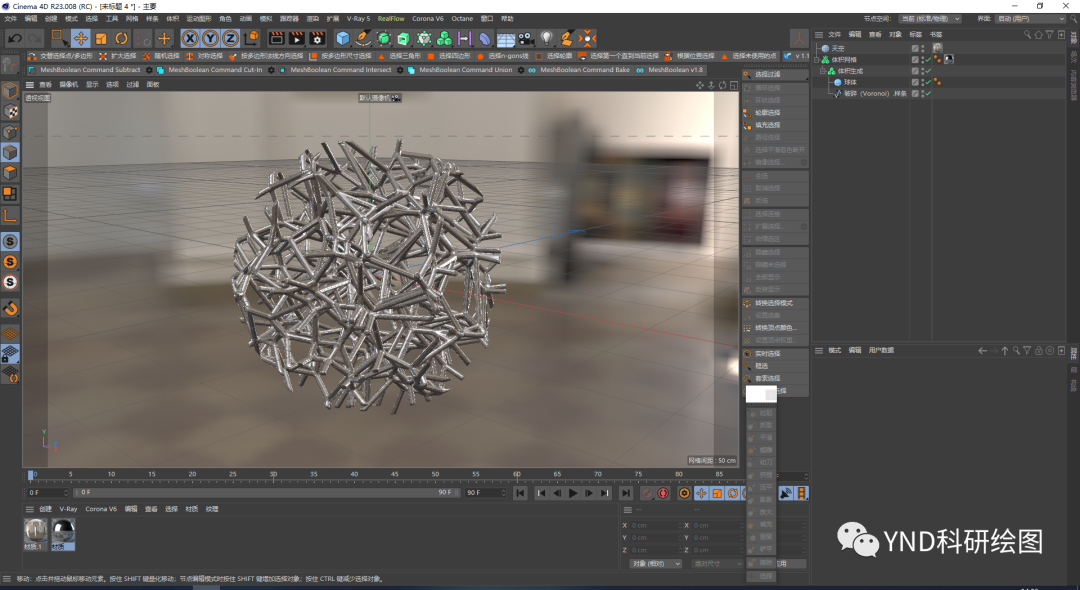1080x590 pixels.
Task: Collapse the 体积网格 tree node
Action: [817, 60]
